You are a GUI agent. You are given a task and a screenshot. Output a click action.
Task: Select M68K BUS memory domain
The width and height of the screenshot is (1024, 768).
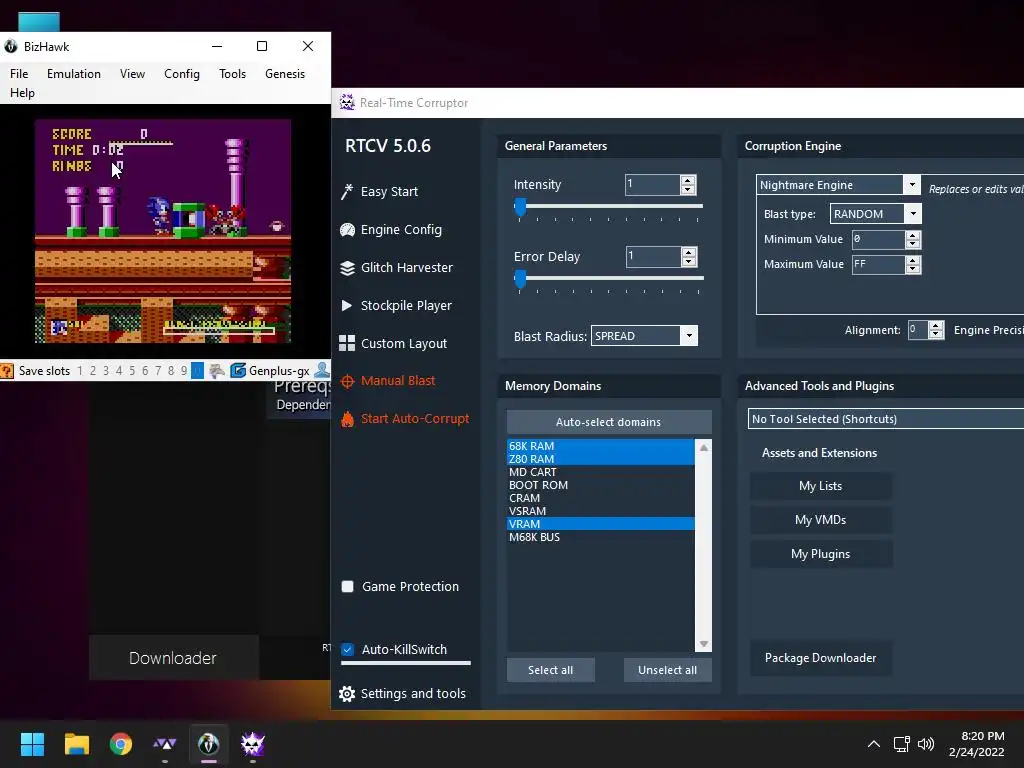coord(600,537)
